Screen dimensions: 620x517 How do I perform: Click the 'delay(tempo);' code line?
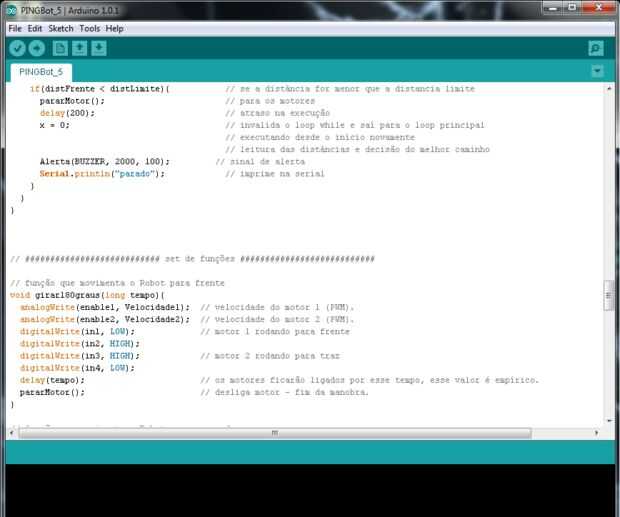[x=52, y=380]
